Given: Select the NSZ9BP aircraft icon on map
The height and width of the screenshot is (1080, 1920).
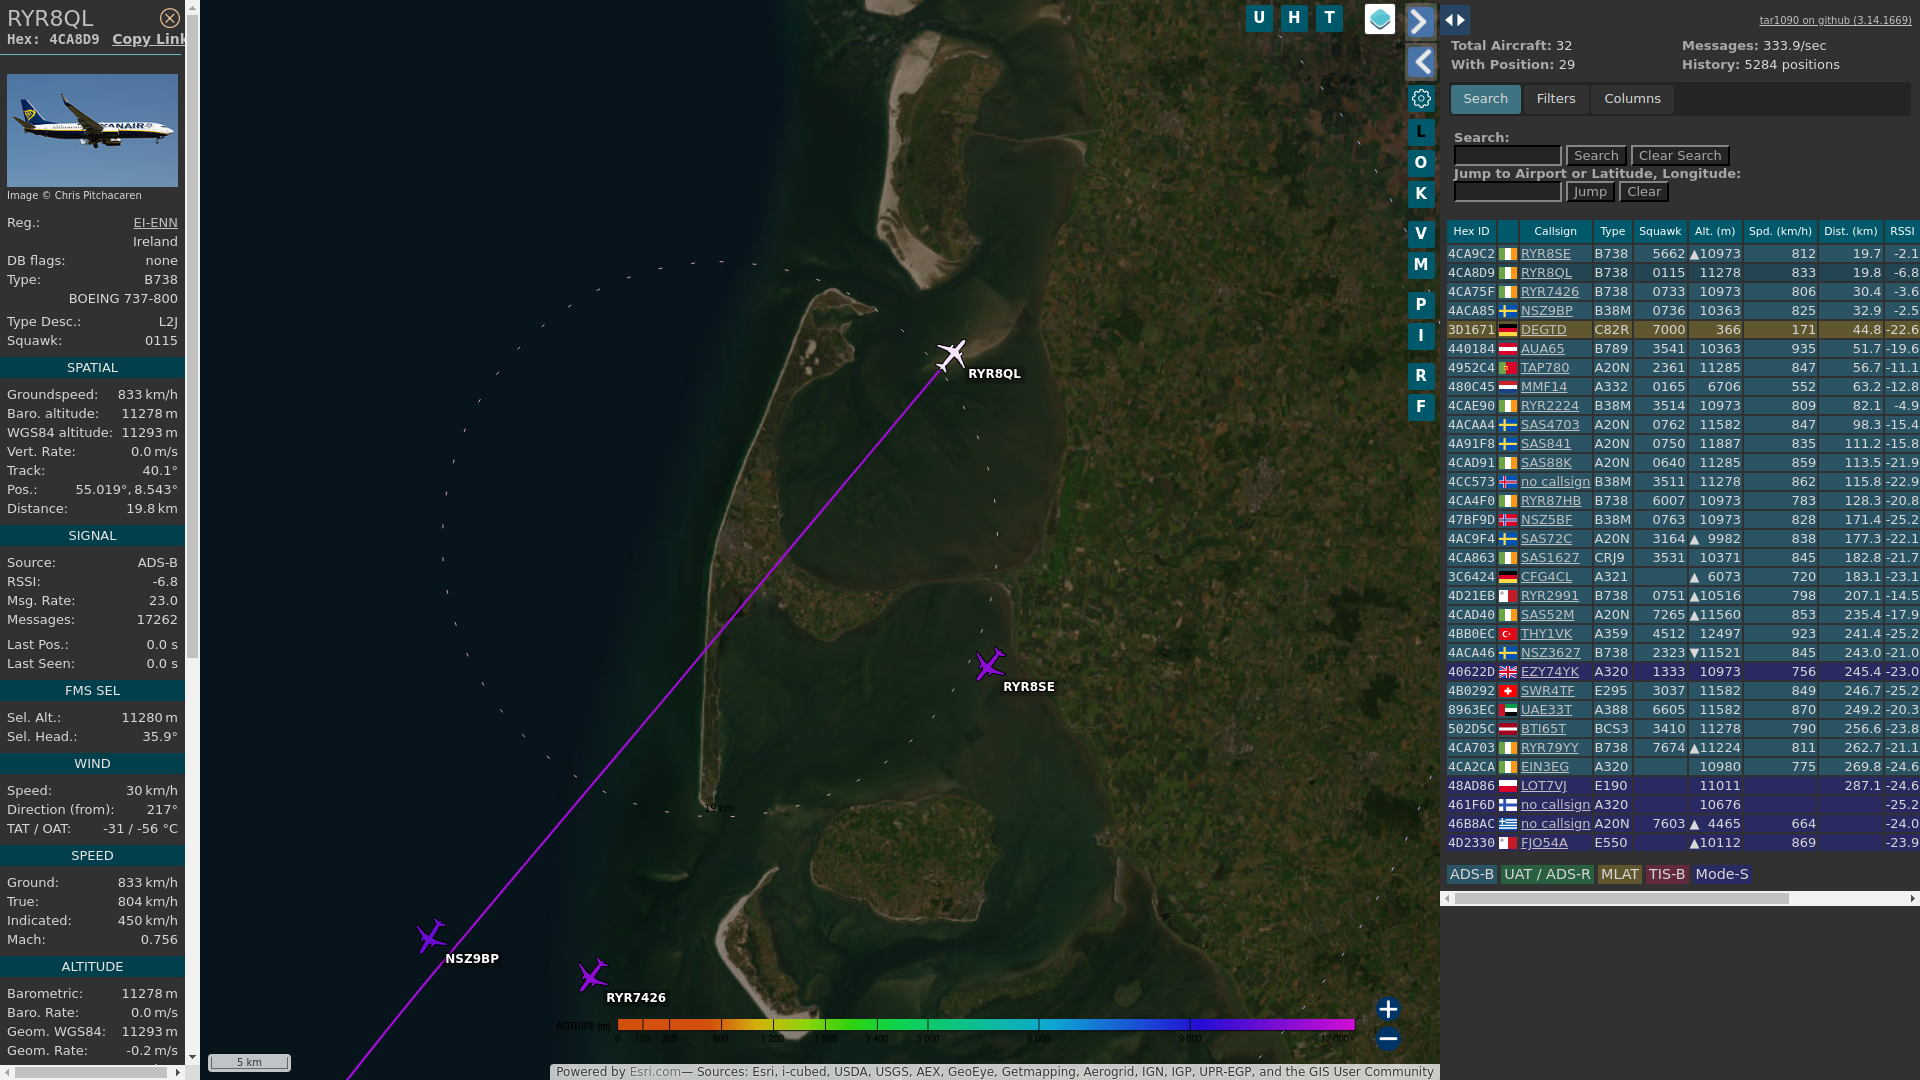Looking at the screenshot, I should coord(432,937).
